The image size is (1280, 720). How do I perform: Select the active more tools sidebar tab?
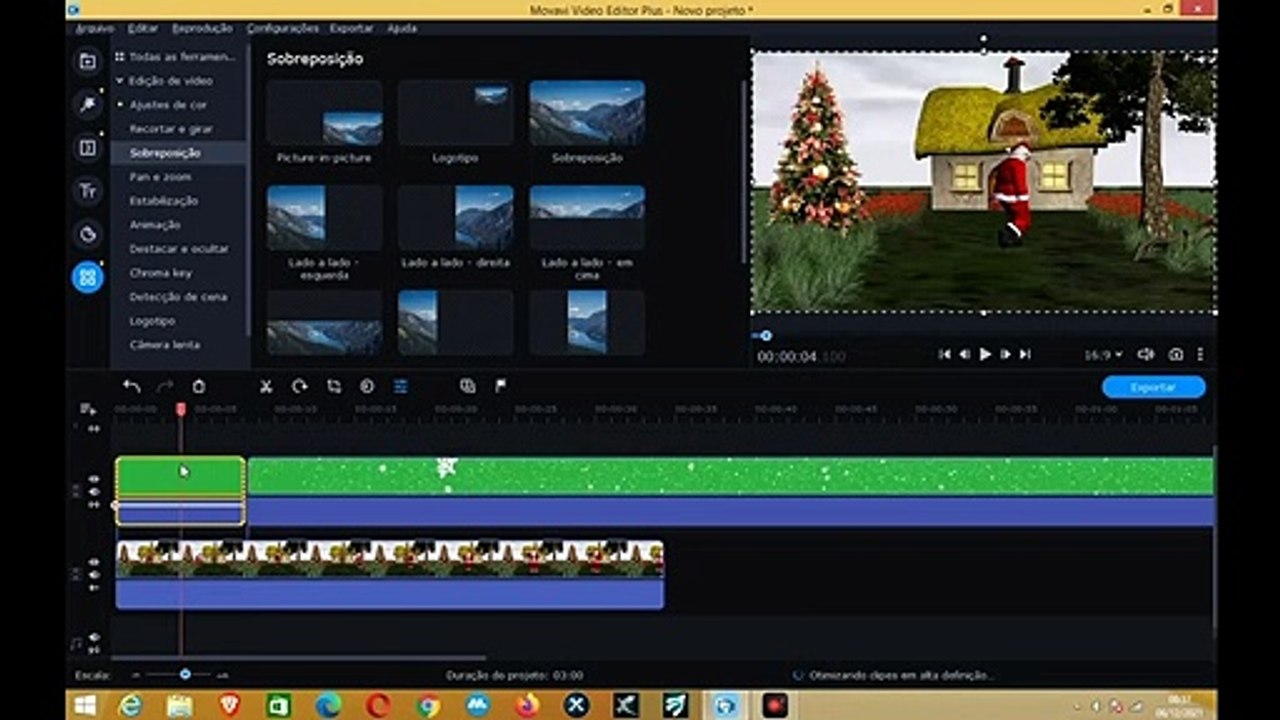pyautogui.click(x=88, y=277)
